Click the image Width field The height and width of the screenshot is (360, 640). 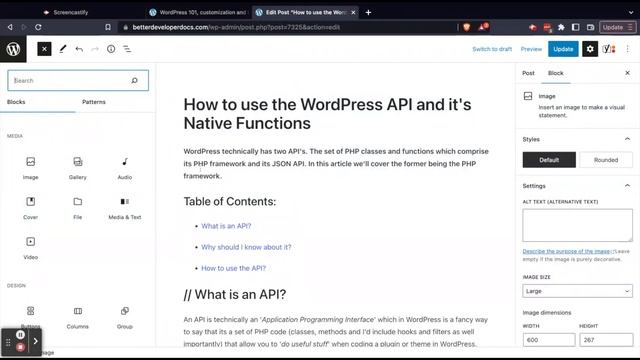tap(549, 340)
